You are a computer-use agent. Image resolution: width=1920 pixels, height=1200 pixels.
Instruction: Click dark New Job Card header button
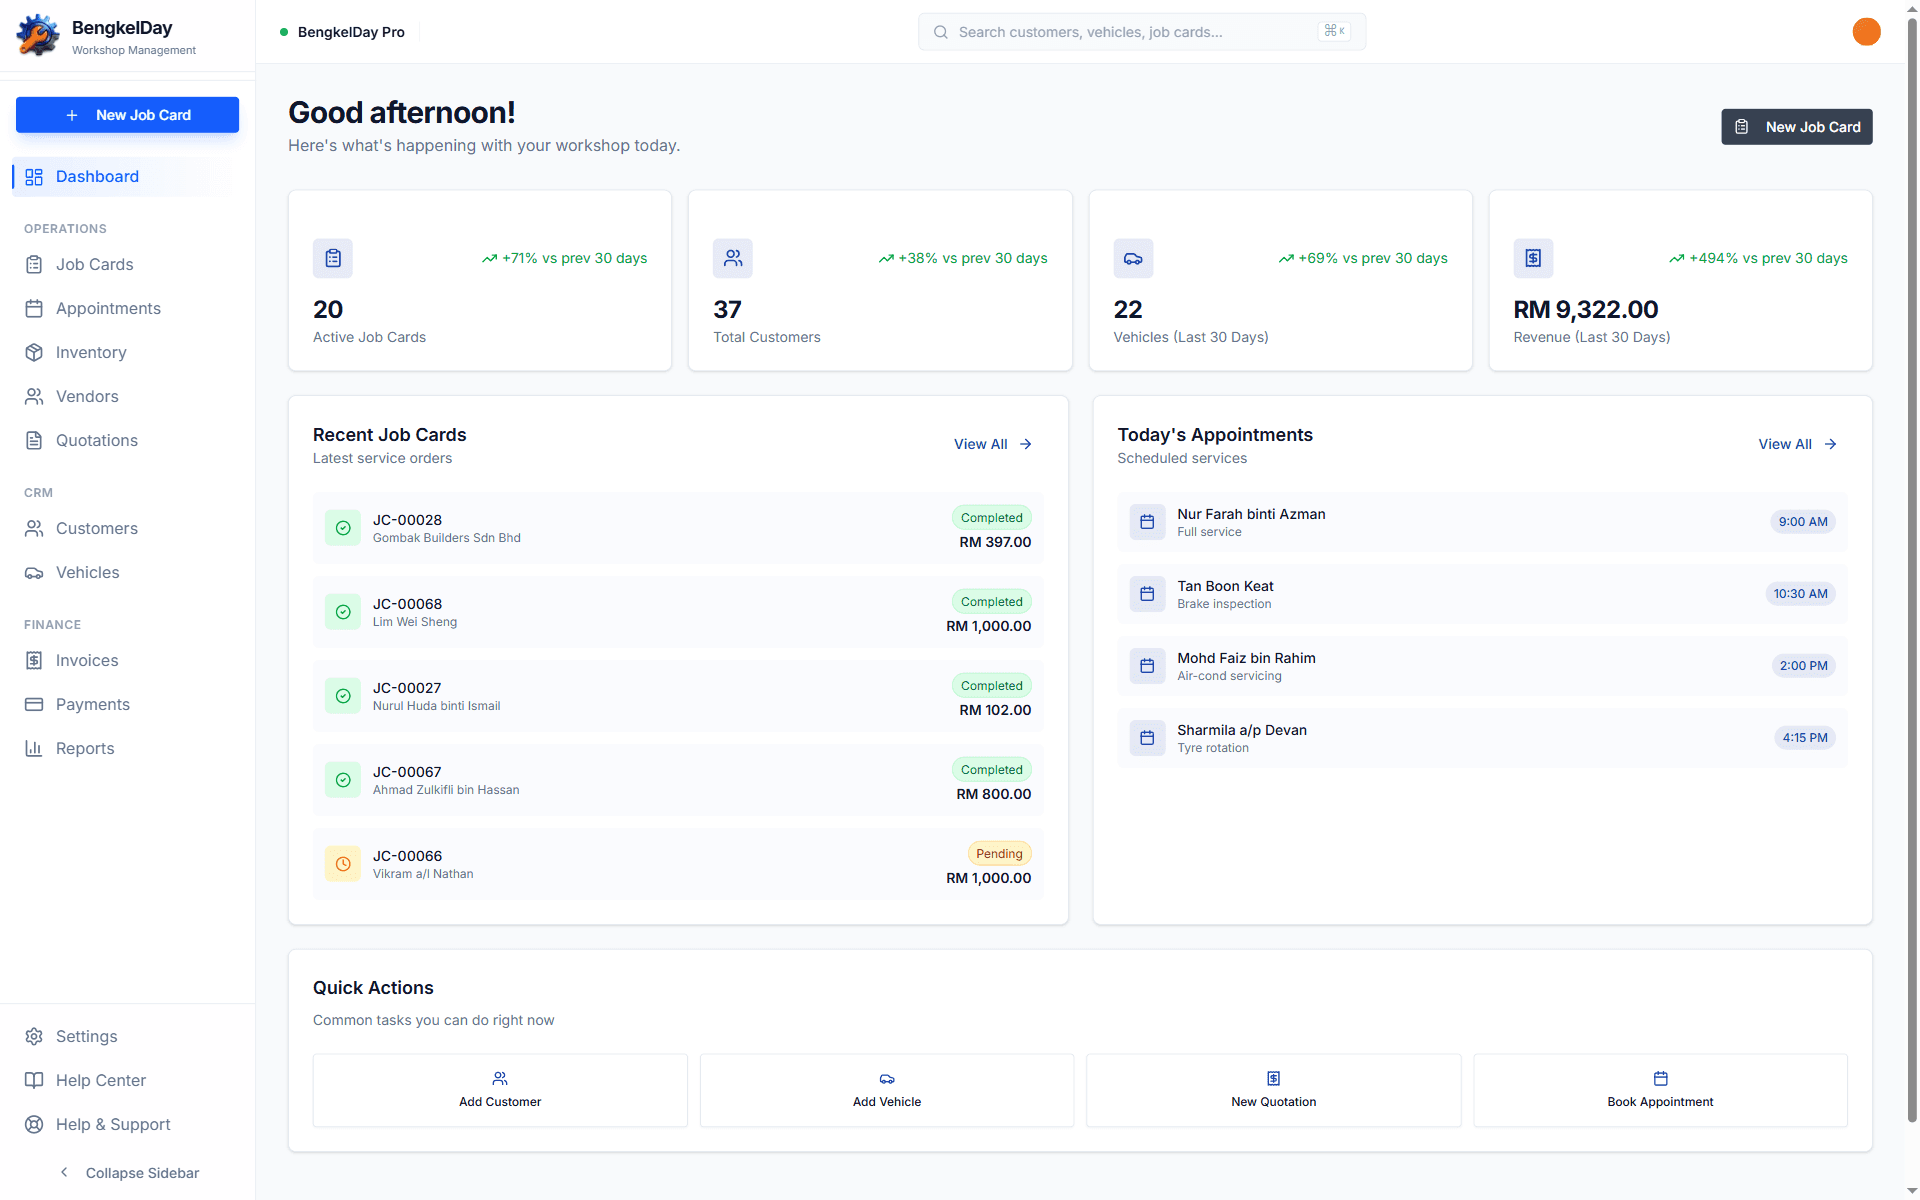(1796, 127)
